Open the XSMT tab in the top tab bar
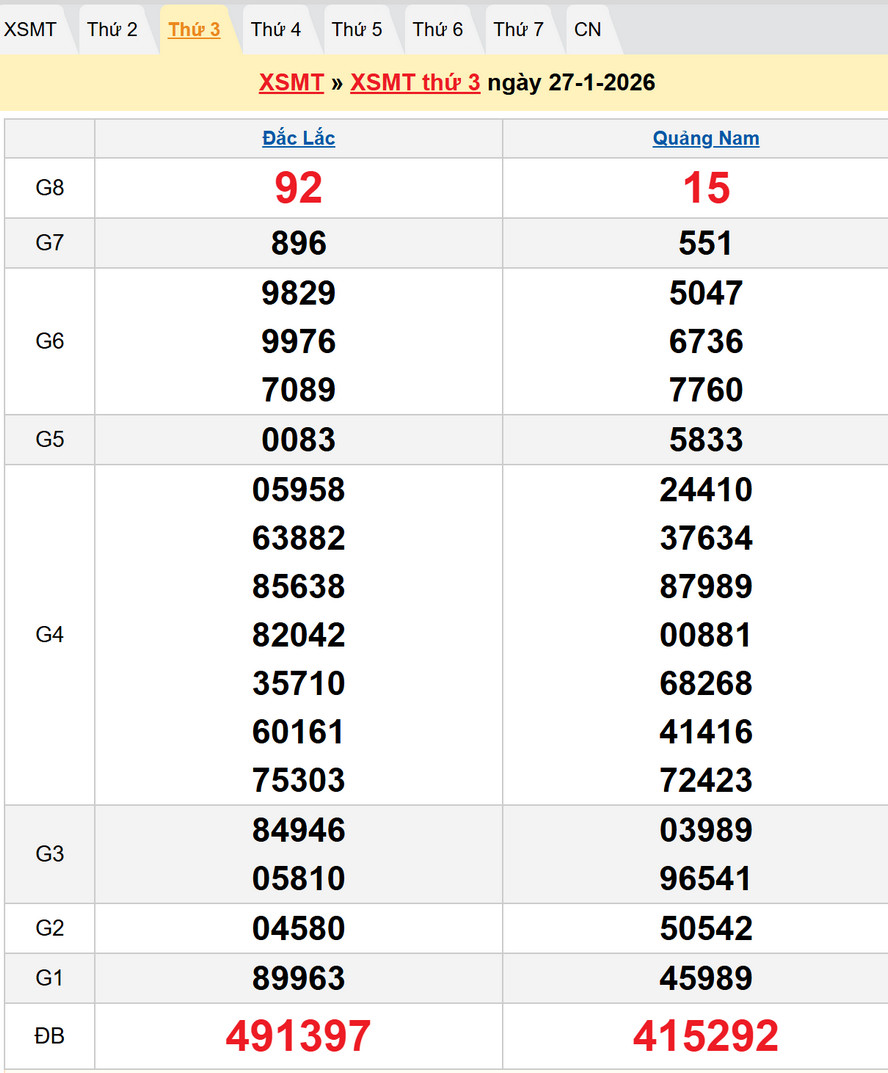This screenshot has height=1073, width=888. click(x=30, y=30)
